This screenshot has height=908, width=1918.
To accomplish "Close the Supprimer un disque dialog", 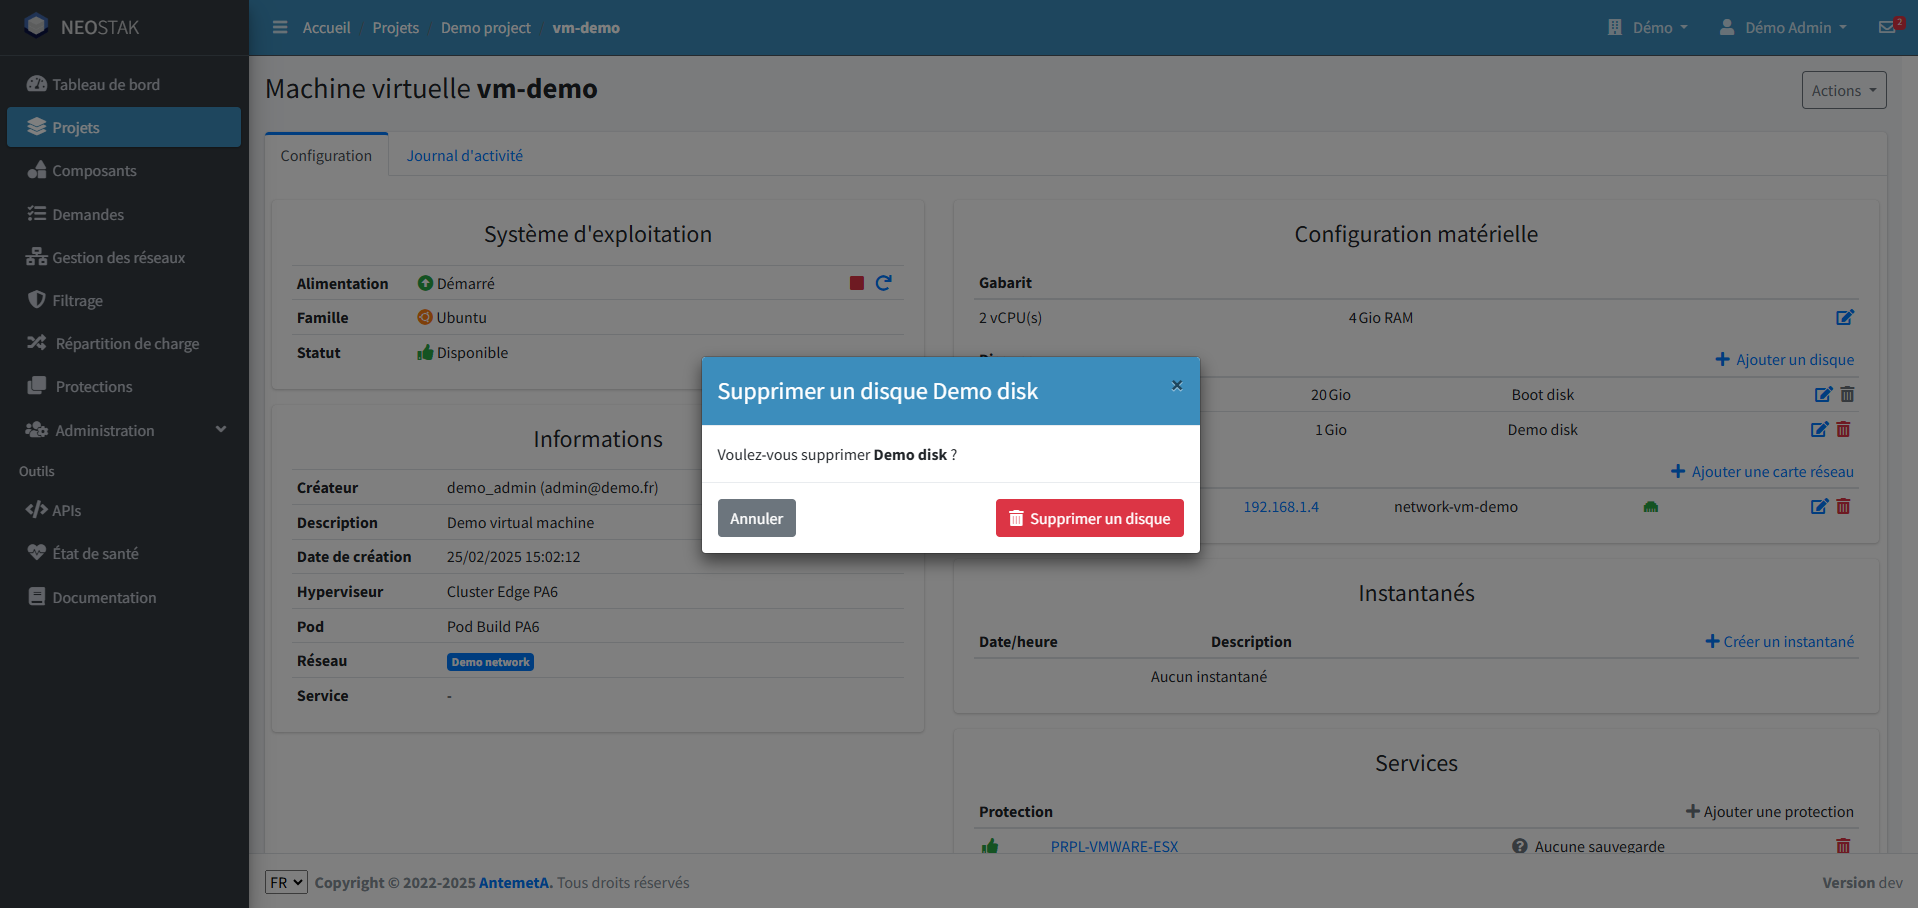I will [x=1176, y=385].
